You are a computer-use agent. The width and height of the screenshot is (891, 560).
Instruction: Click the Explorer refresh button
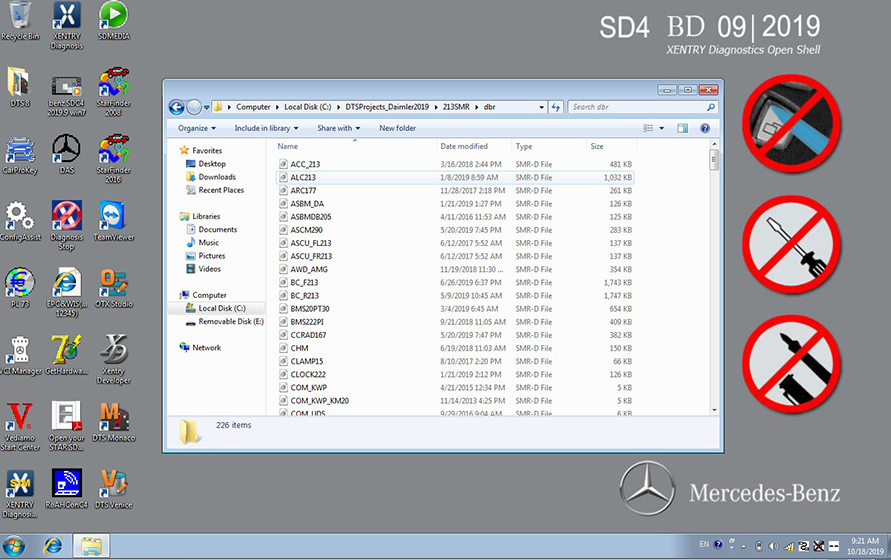556,107
